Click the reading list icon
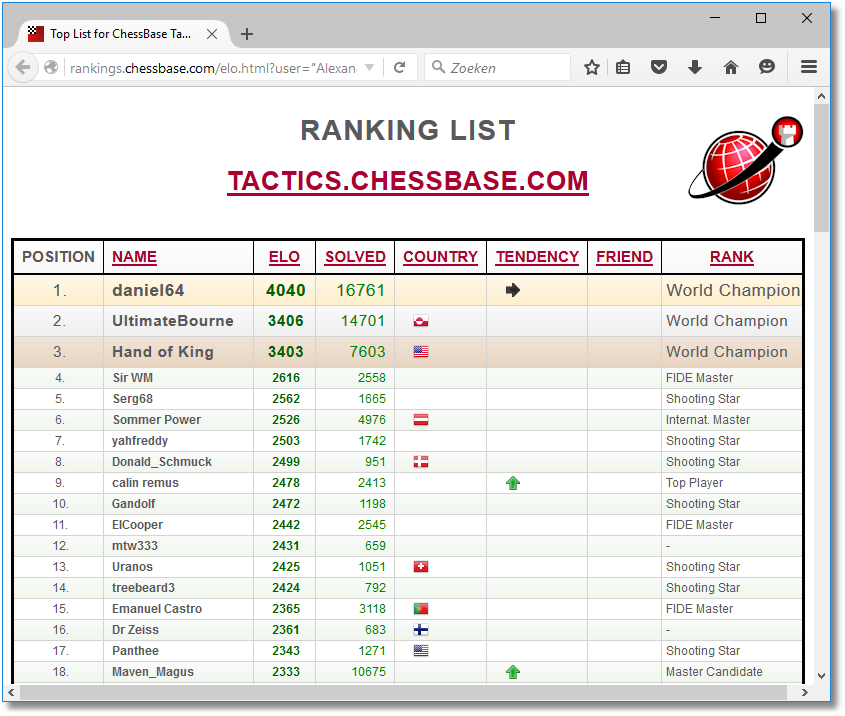The width and height of the screenshot is (845, 716). click(623, 67)
